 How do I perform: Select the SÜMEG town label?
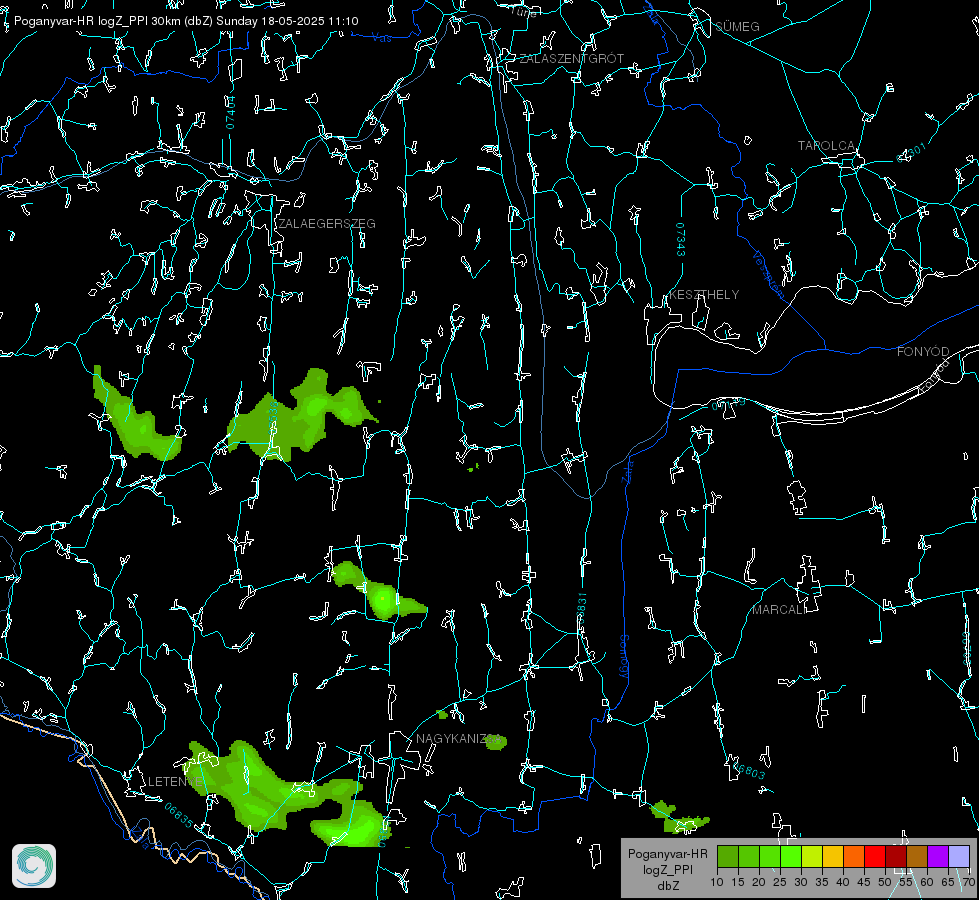pyautogui.click(x=737, y=26)
